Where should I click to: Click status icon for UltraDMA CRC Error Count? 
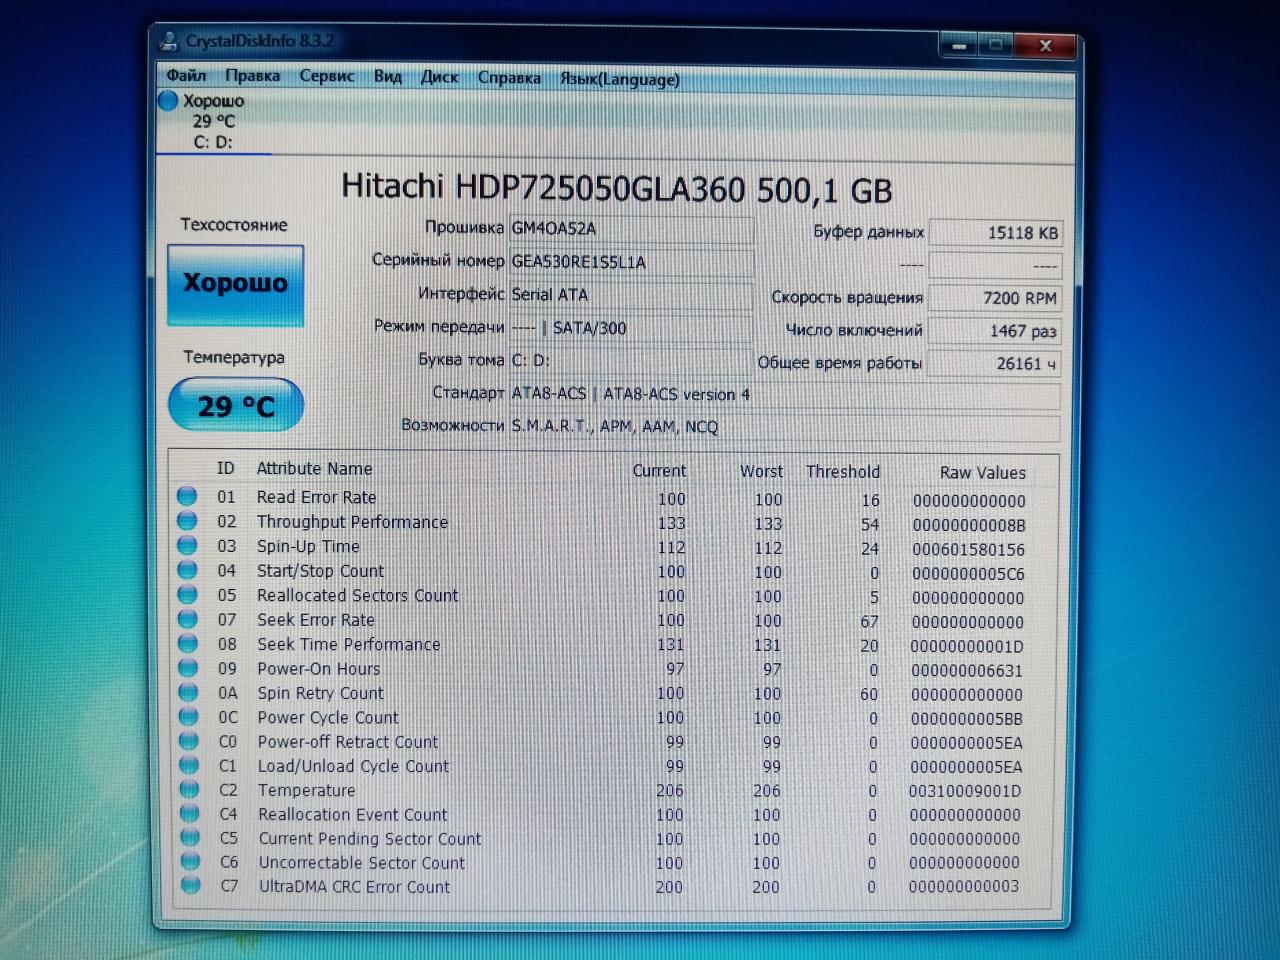click(x=190, y=884)
